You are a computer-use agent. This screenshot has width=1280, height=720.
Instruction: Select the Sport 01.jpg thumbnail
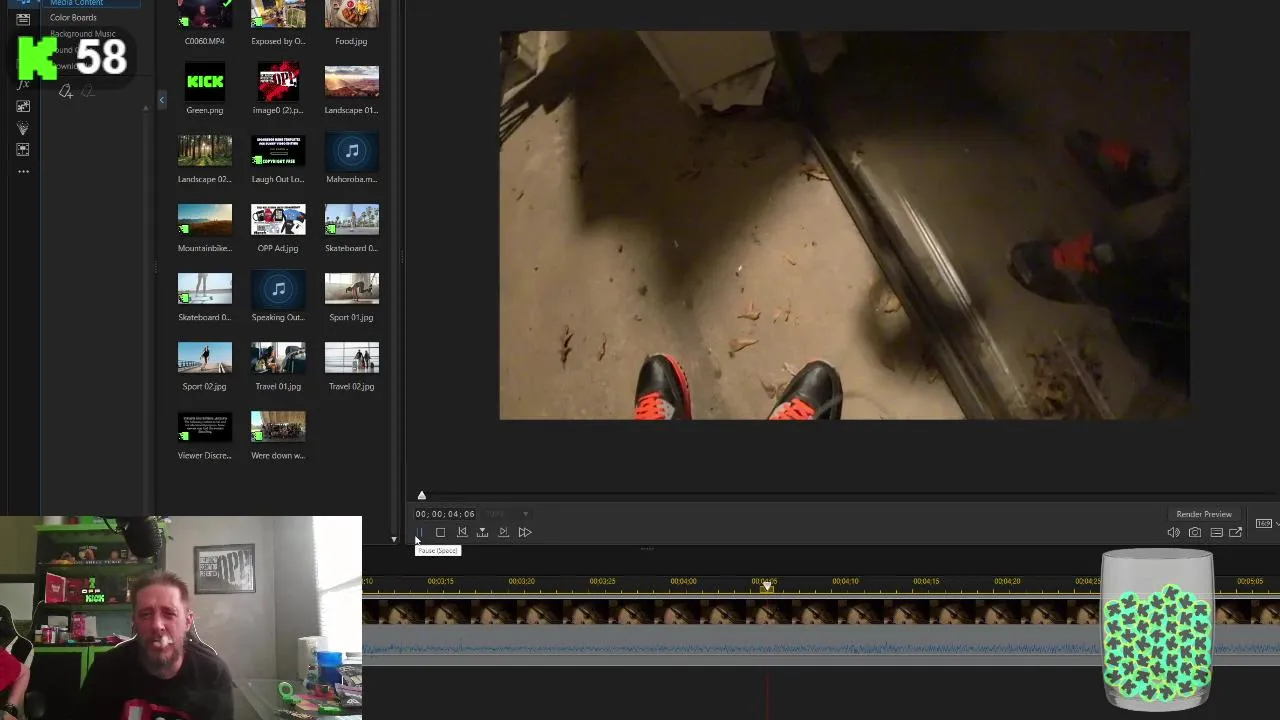tap(352, 289)
